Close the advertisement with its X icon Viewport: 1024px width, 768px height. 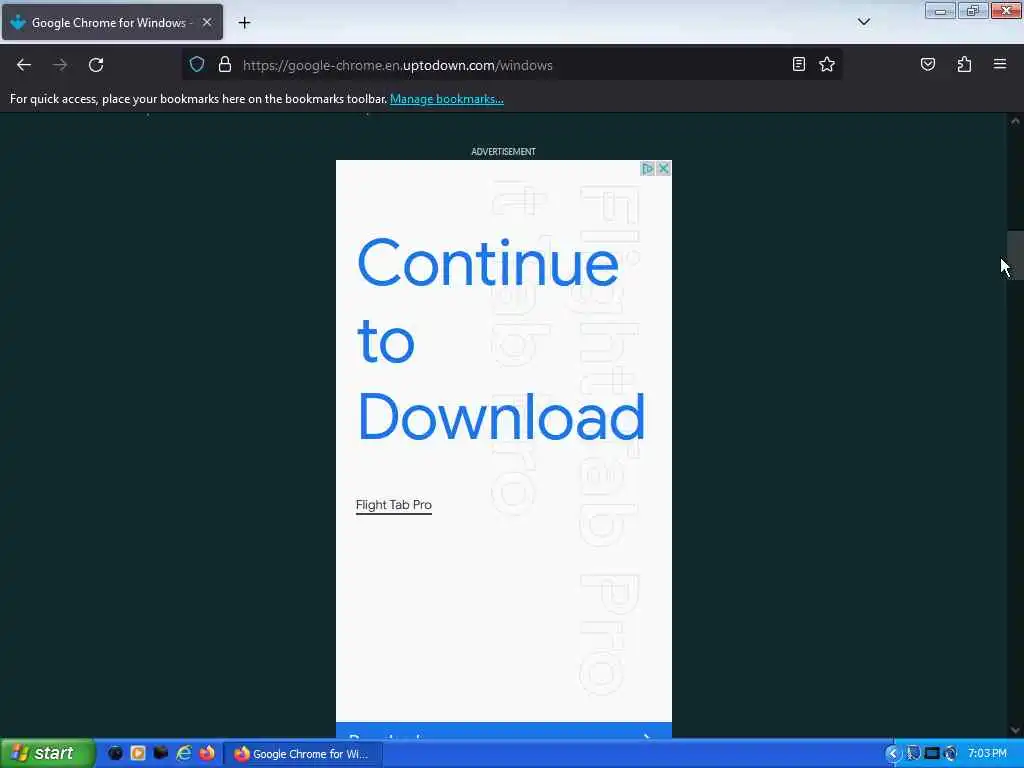(664, 168)
